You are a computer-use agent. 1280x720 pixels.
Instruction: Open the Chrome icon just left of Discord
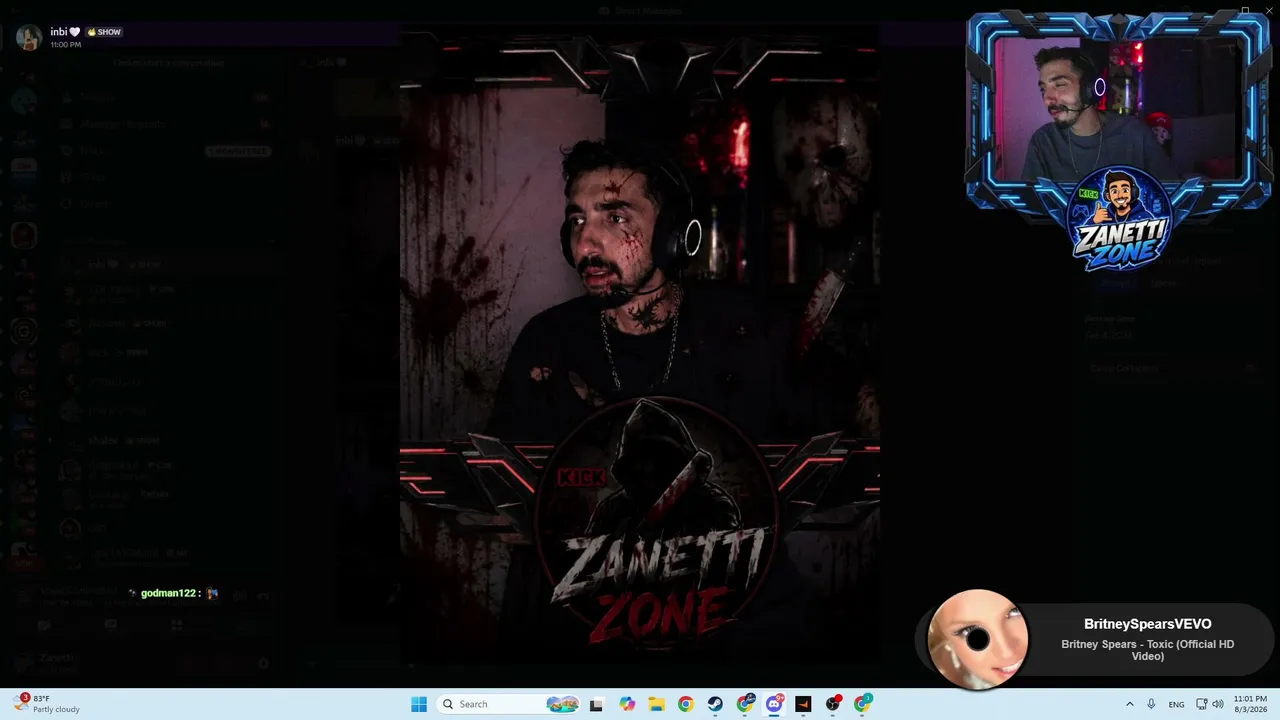[745, 704]
